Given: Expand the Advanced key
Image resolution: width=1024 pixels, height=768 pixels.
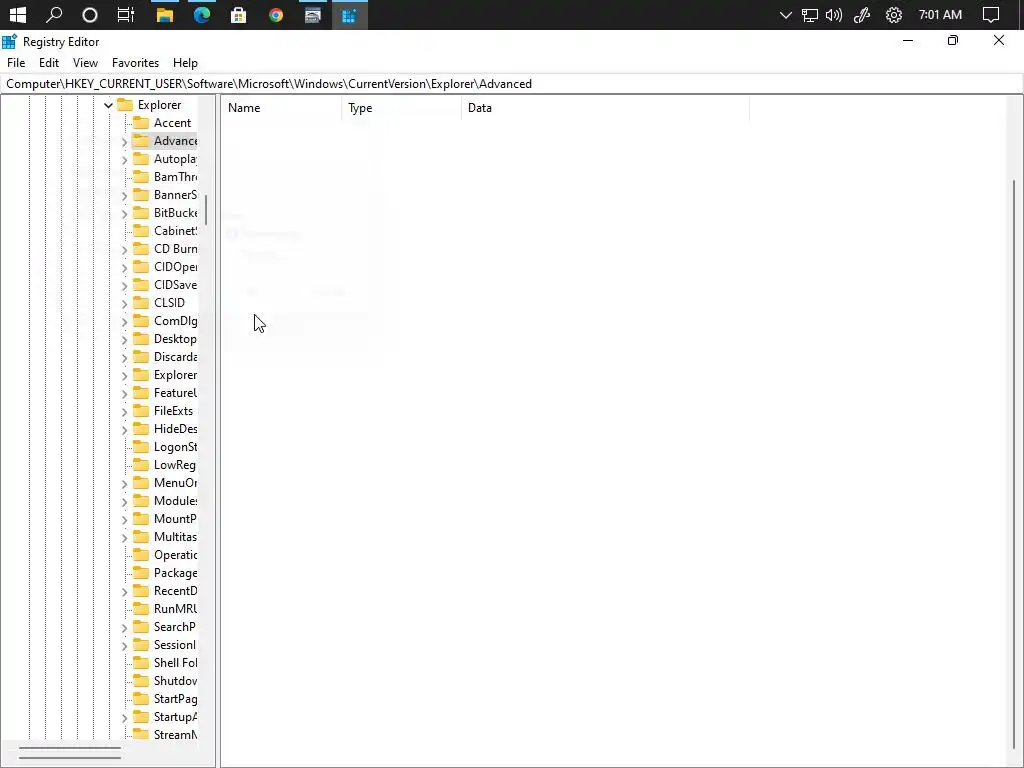Looking at the screenshot, I should tap(124, 142).
